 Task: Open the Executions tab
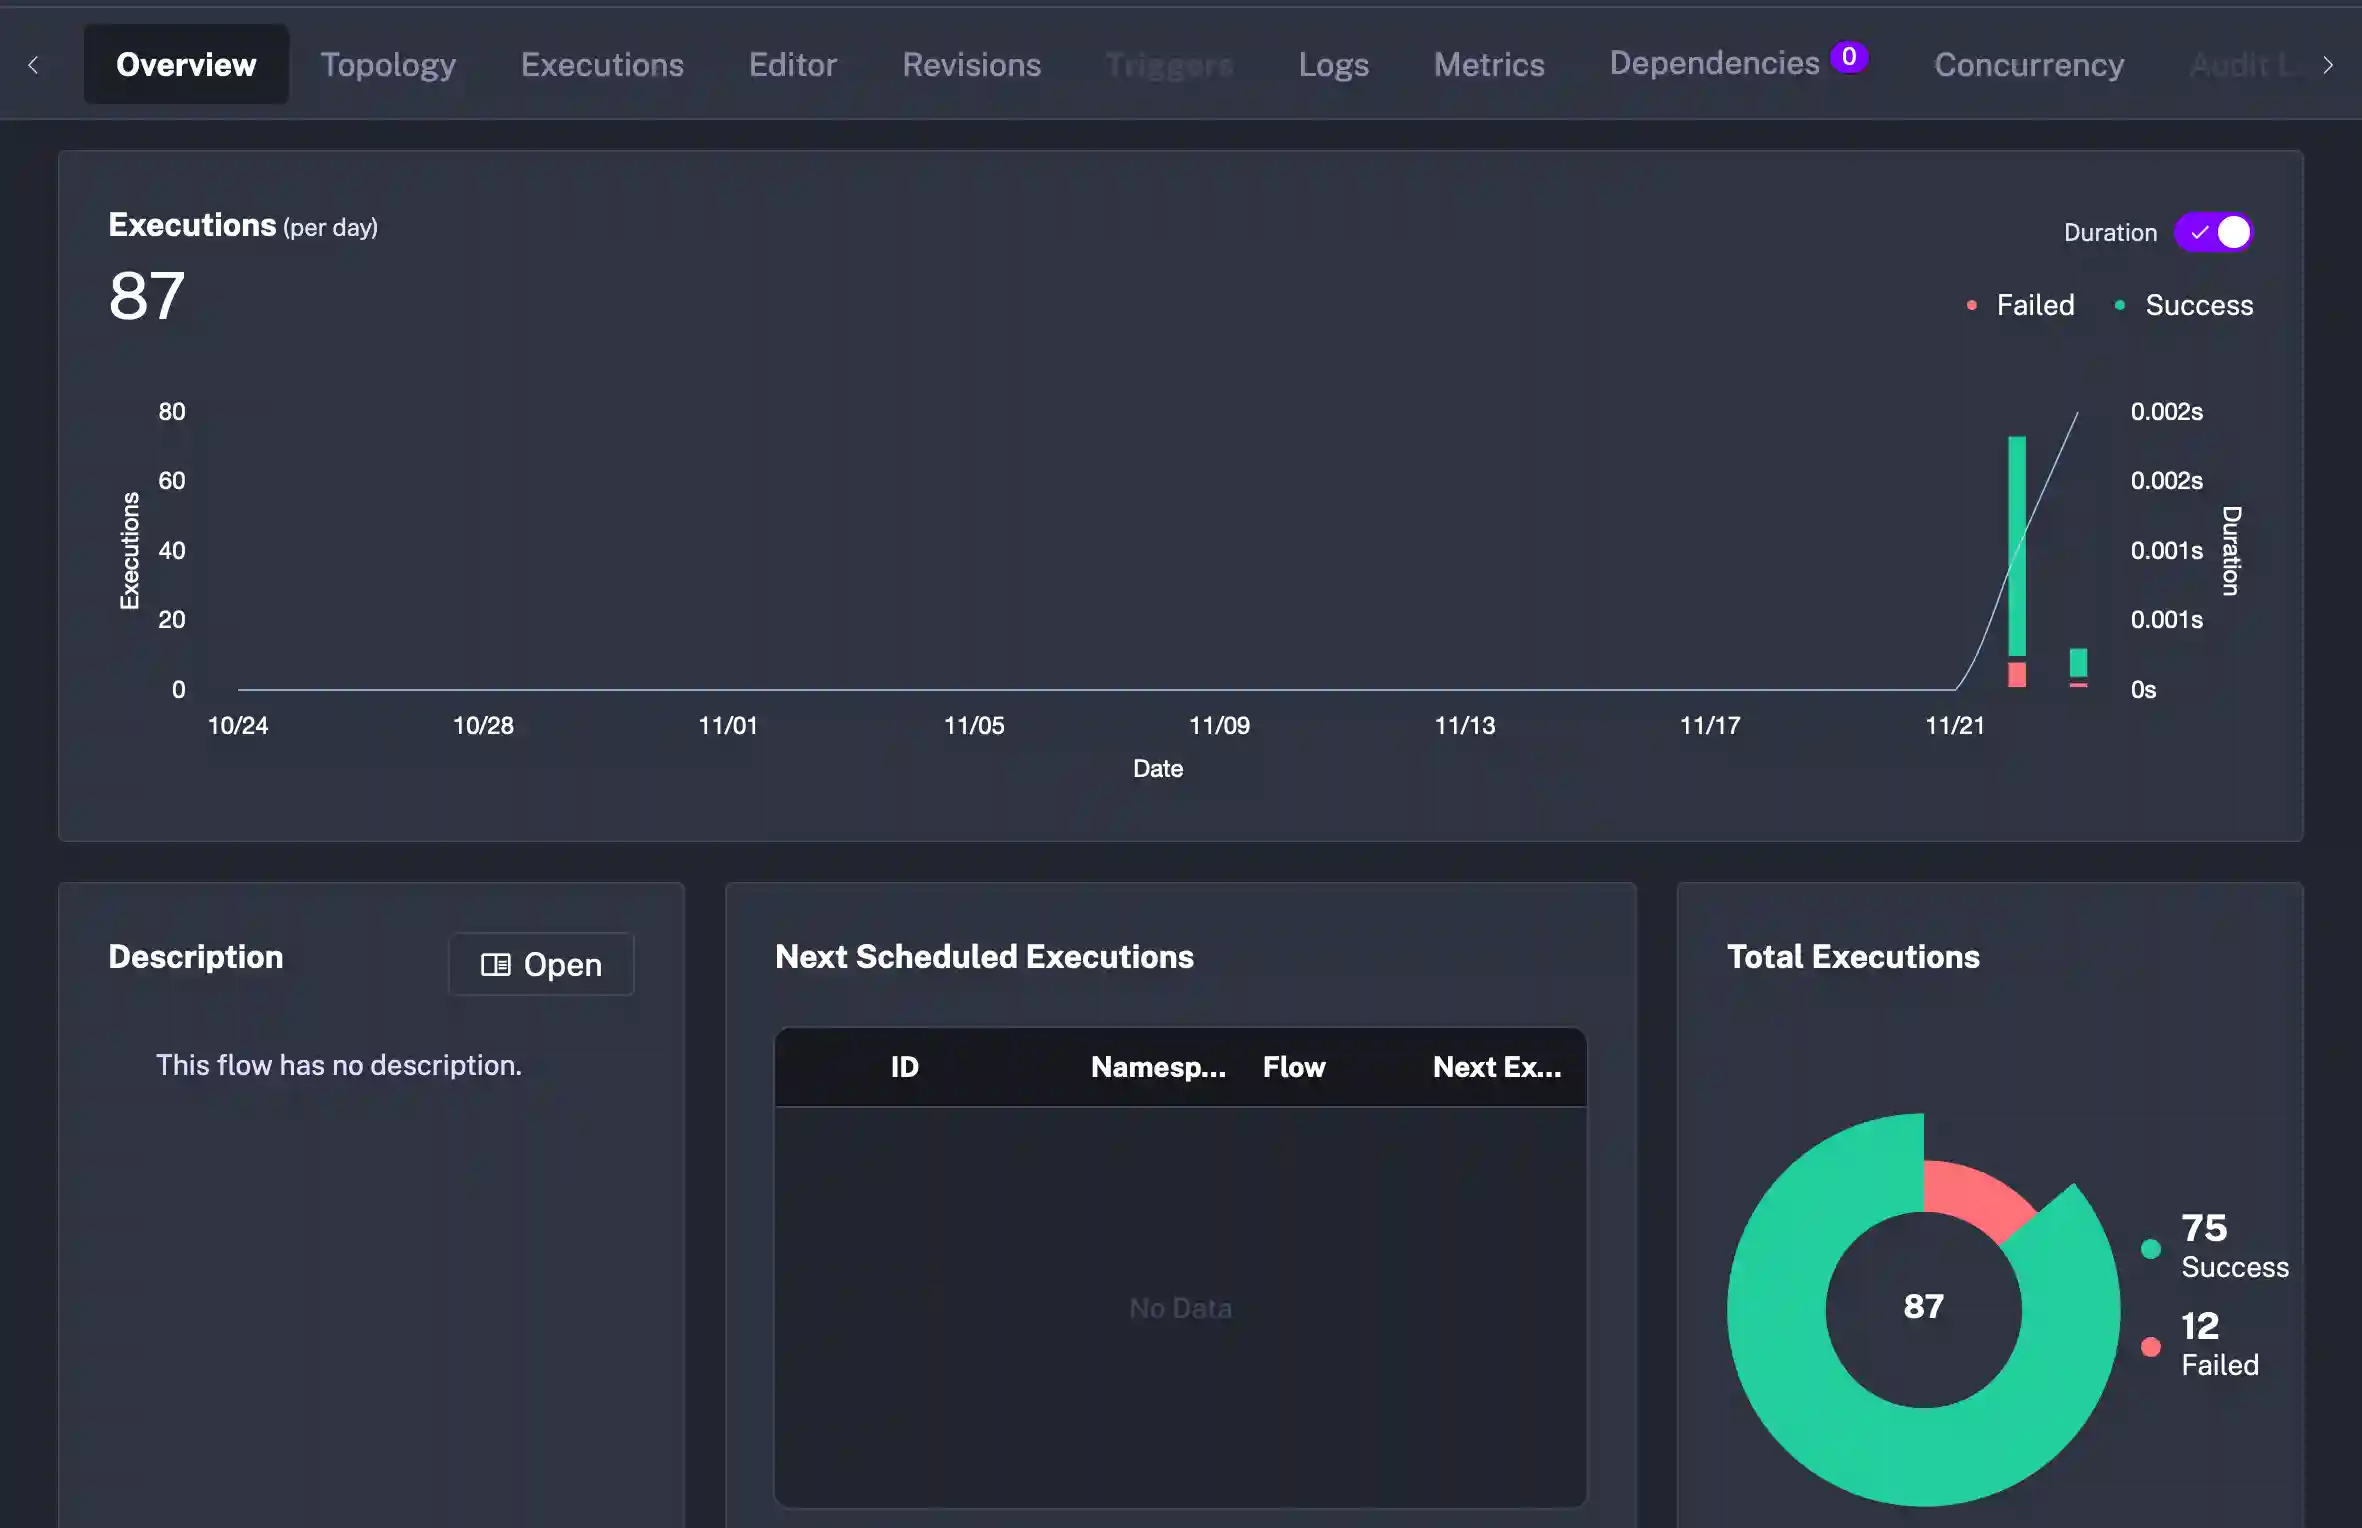click(x=602, y=64)
